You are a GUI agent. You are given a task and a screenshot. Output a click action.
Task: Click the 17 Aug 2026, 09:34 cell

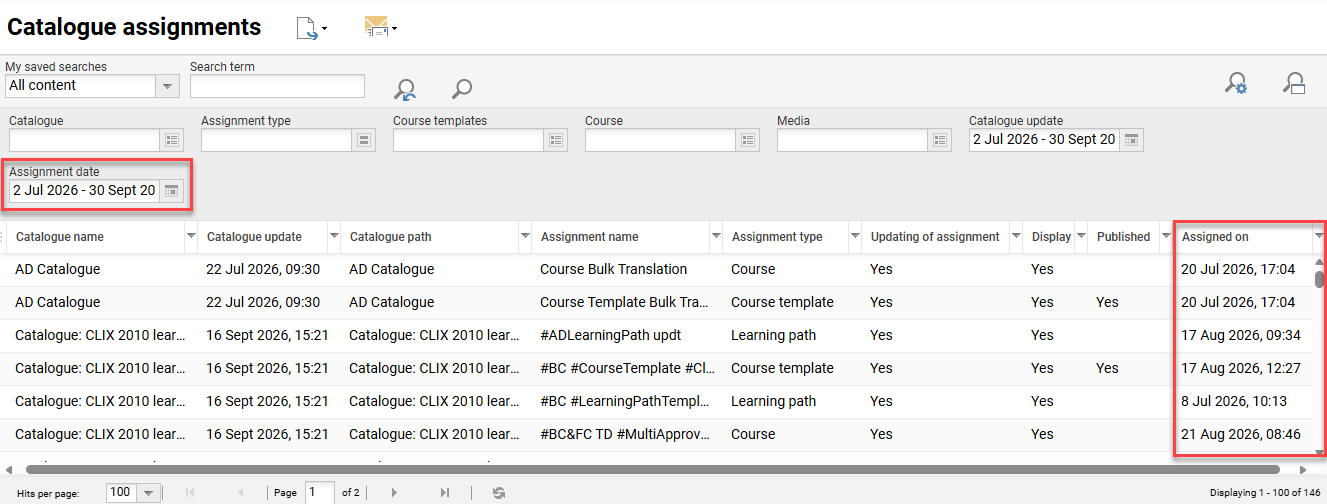[1242, 335]
